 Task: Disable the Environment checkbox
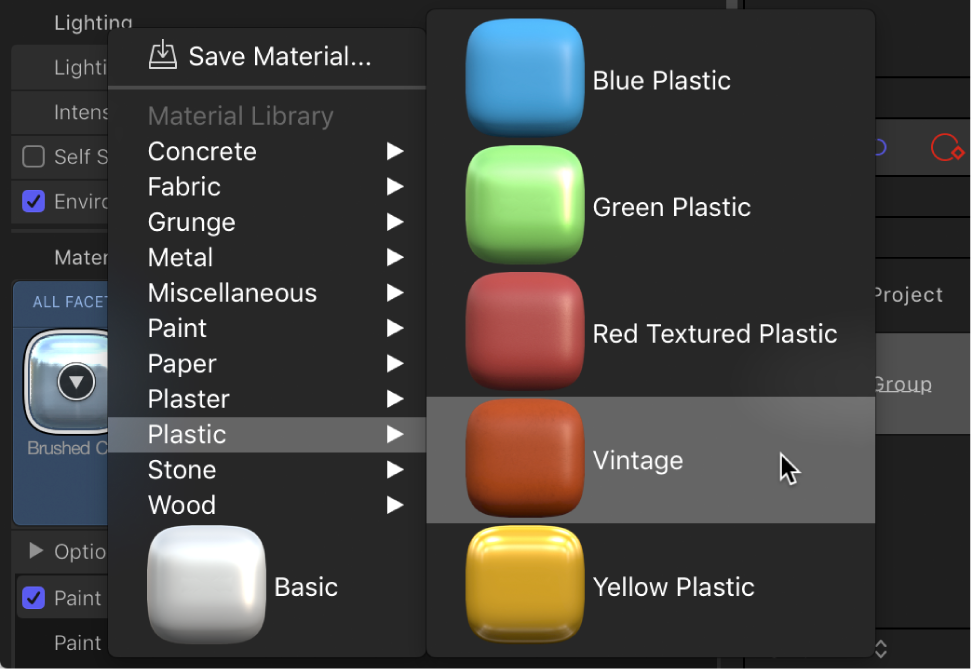pyautogui.click(x=33, y=201)
